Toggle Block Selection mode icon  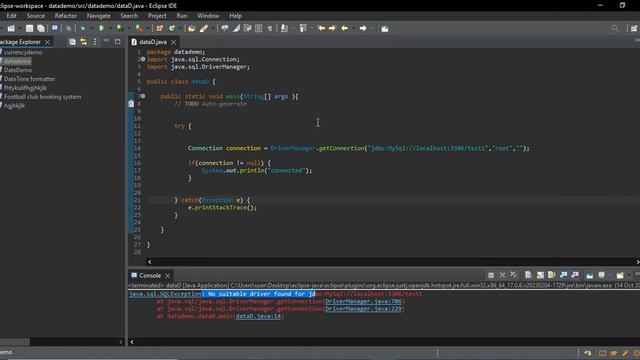pyautogui.click(x=258, y=28)
